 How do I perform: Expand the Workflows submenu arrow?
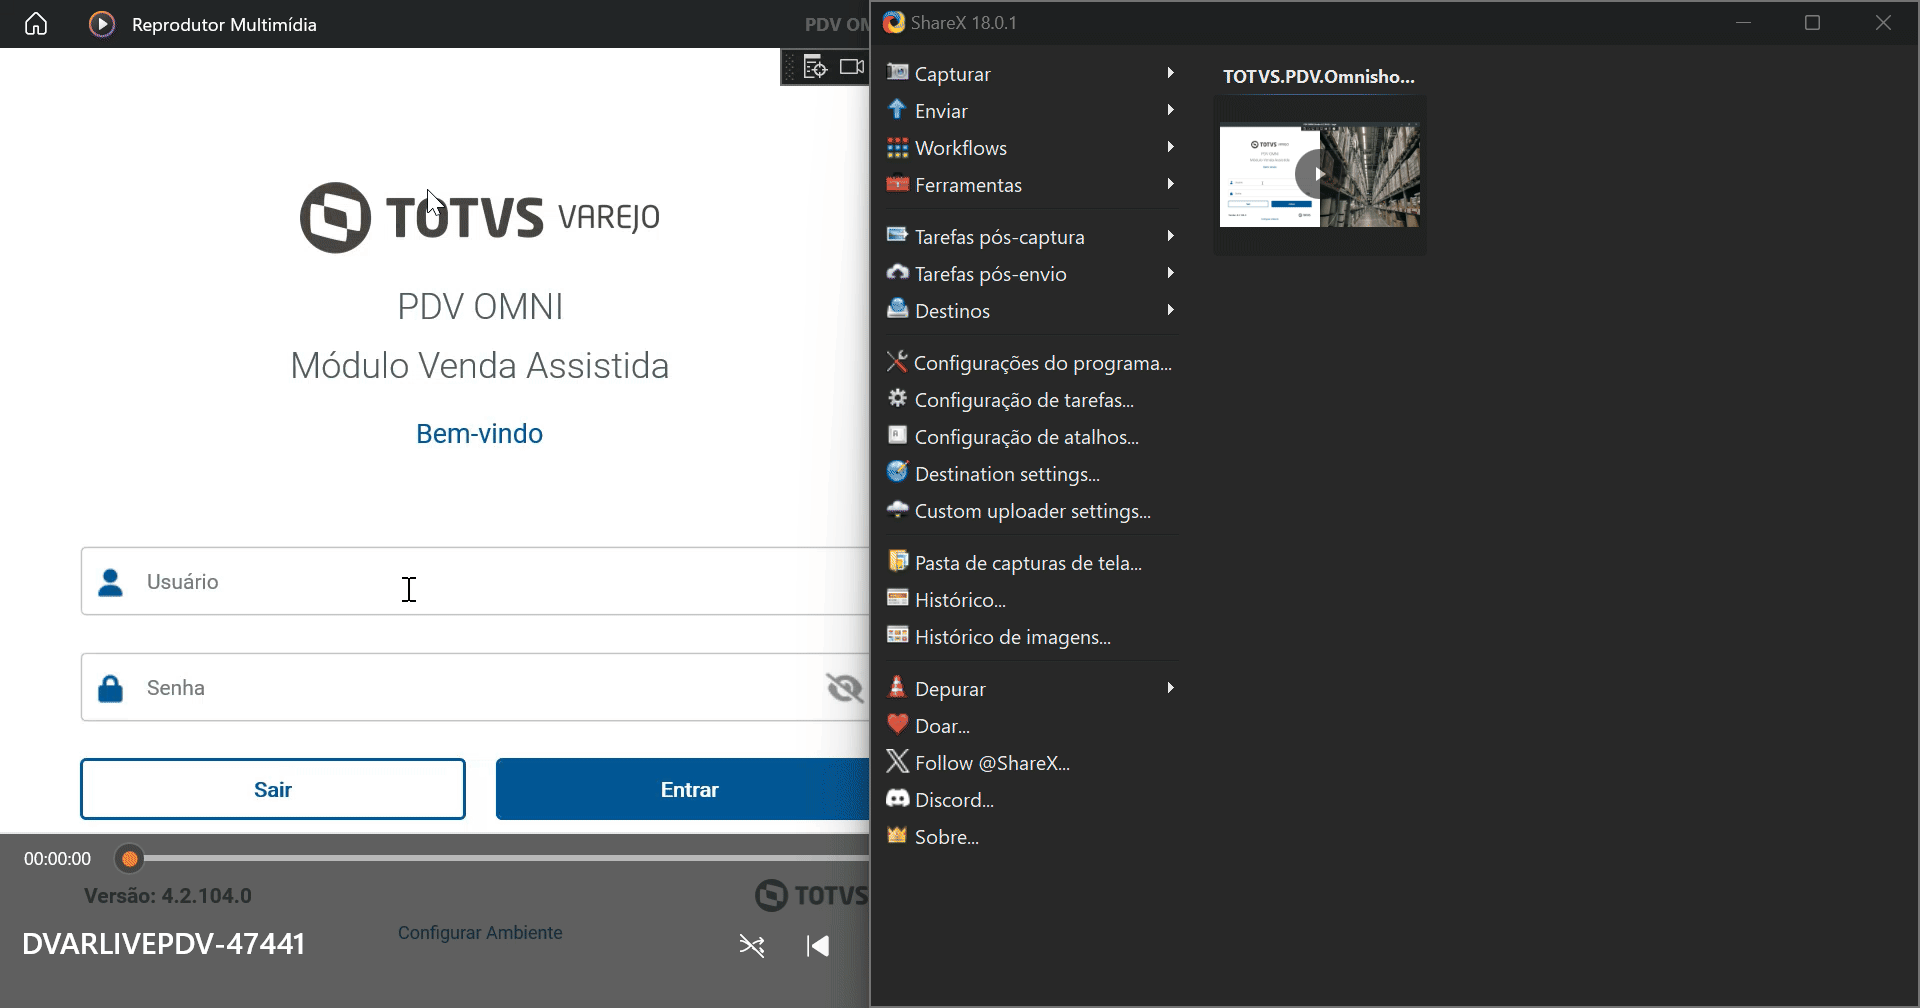(1170, 147)
